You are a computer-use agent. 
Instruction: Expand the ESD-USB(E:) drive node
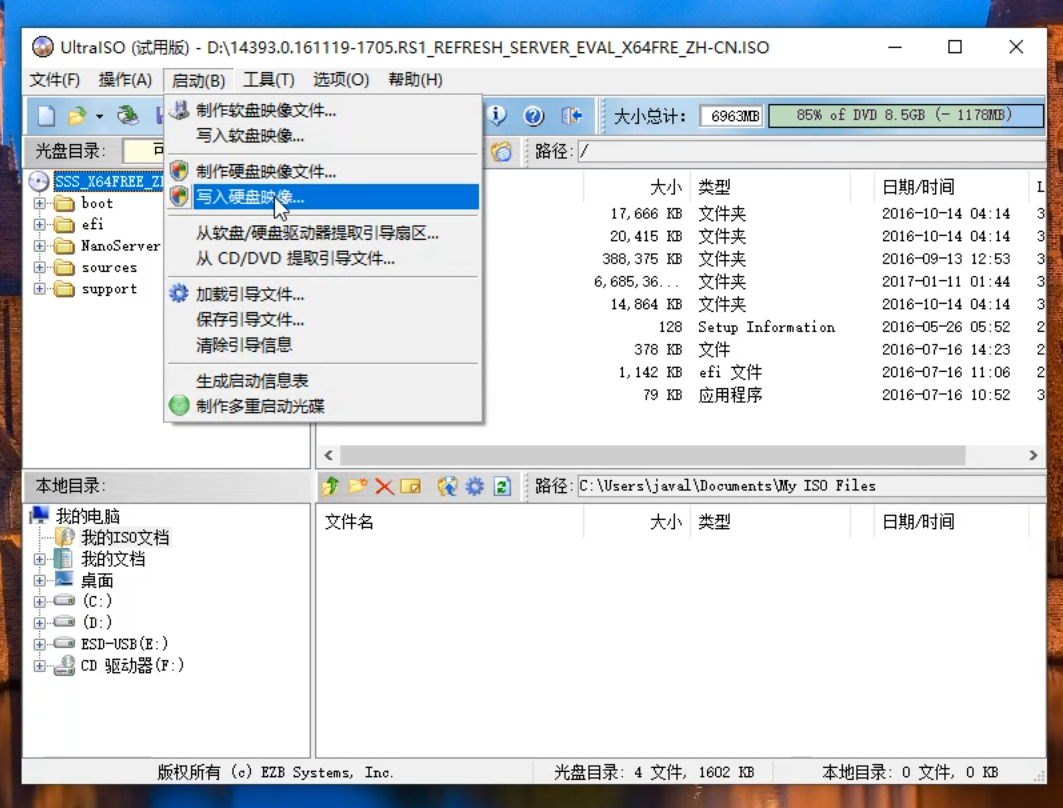point(39,644)
